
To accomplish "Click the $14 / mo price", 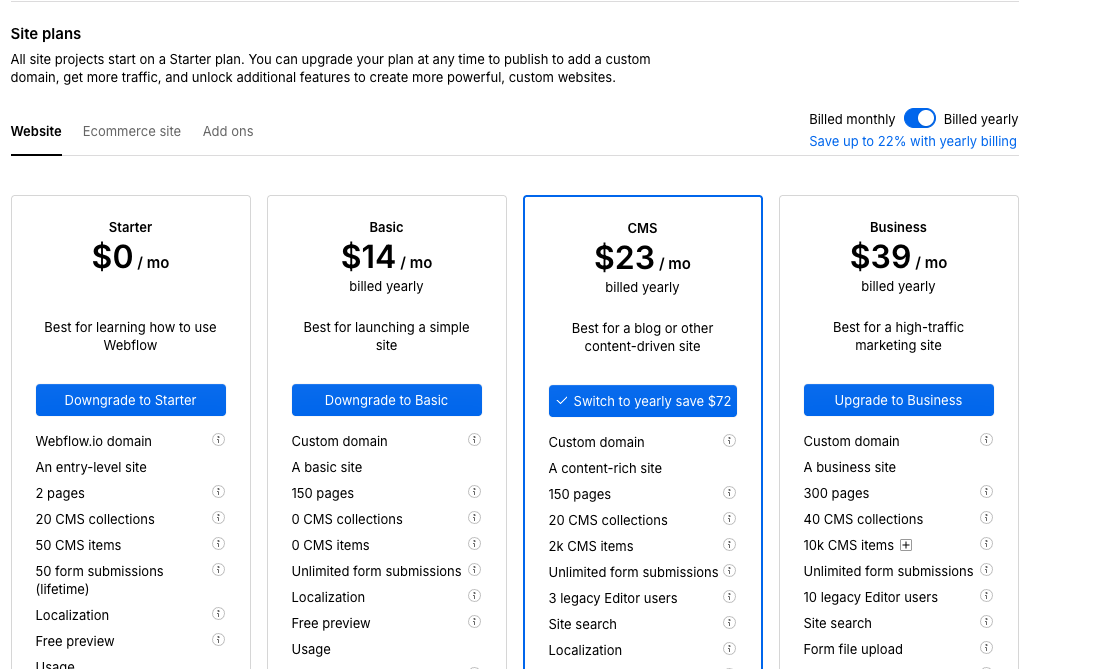I will [x=386, y=257].
